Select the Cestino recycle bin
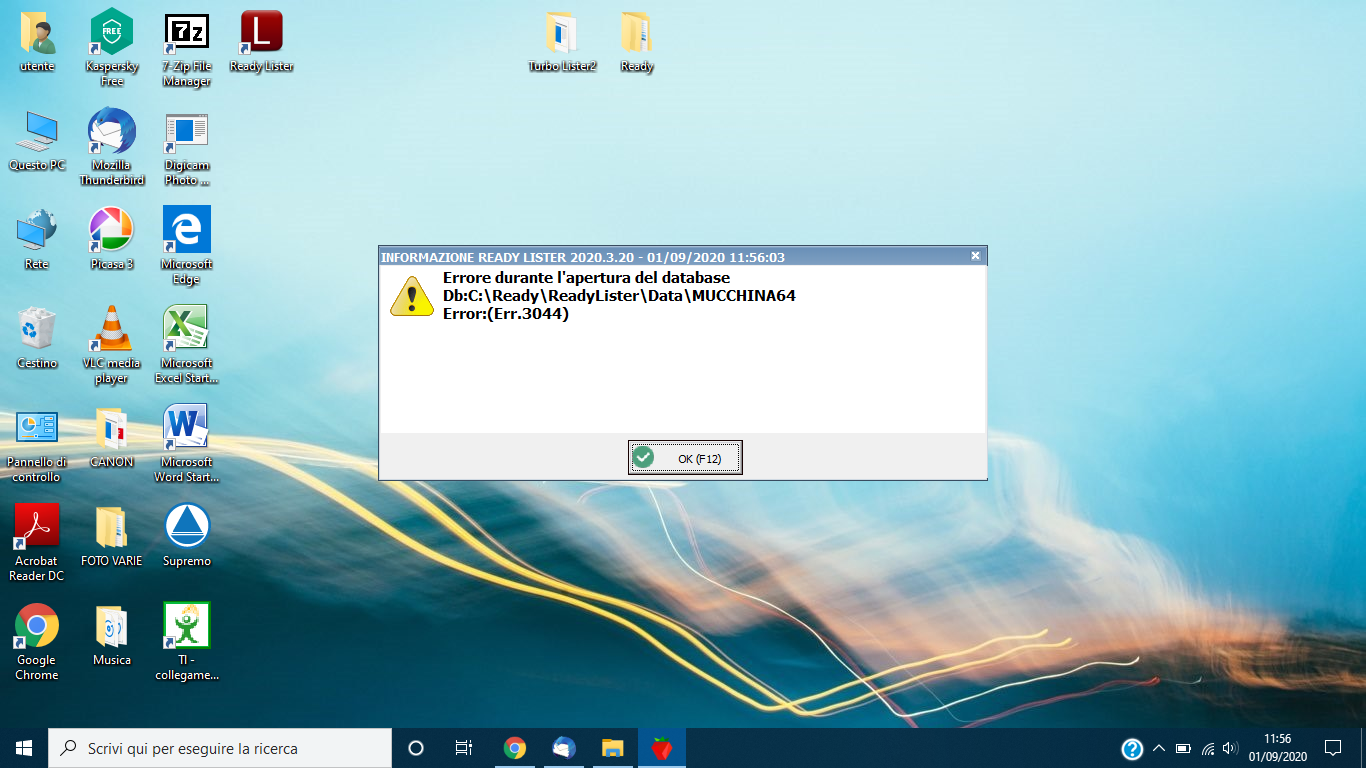 coord(37,339)
